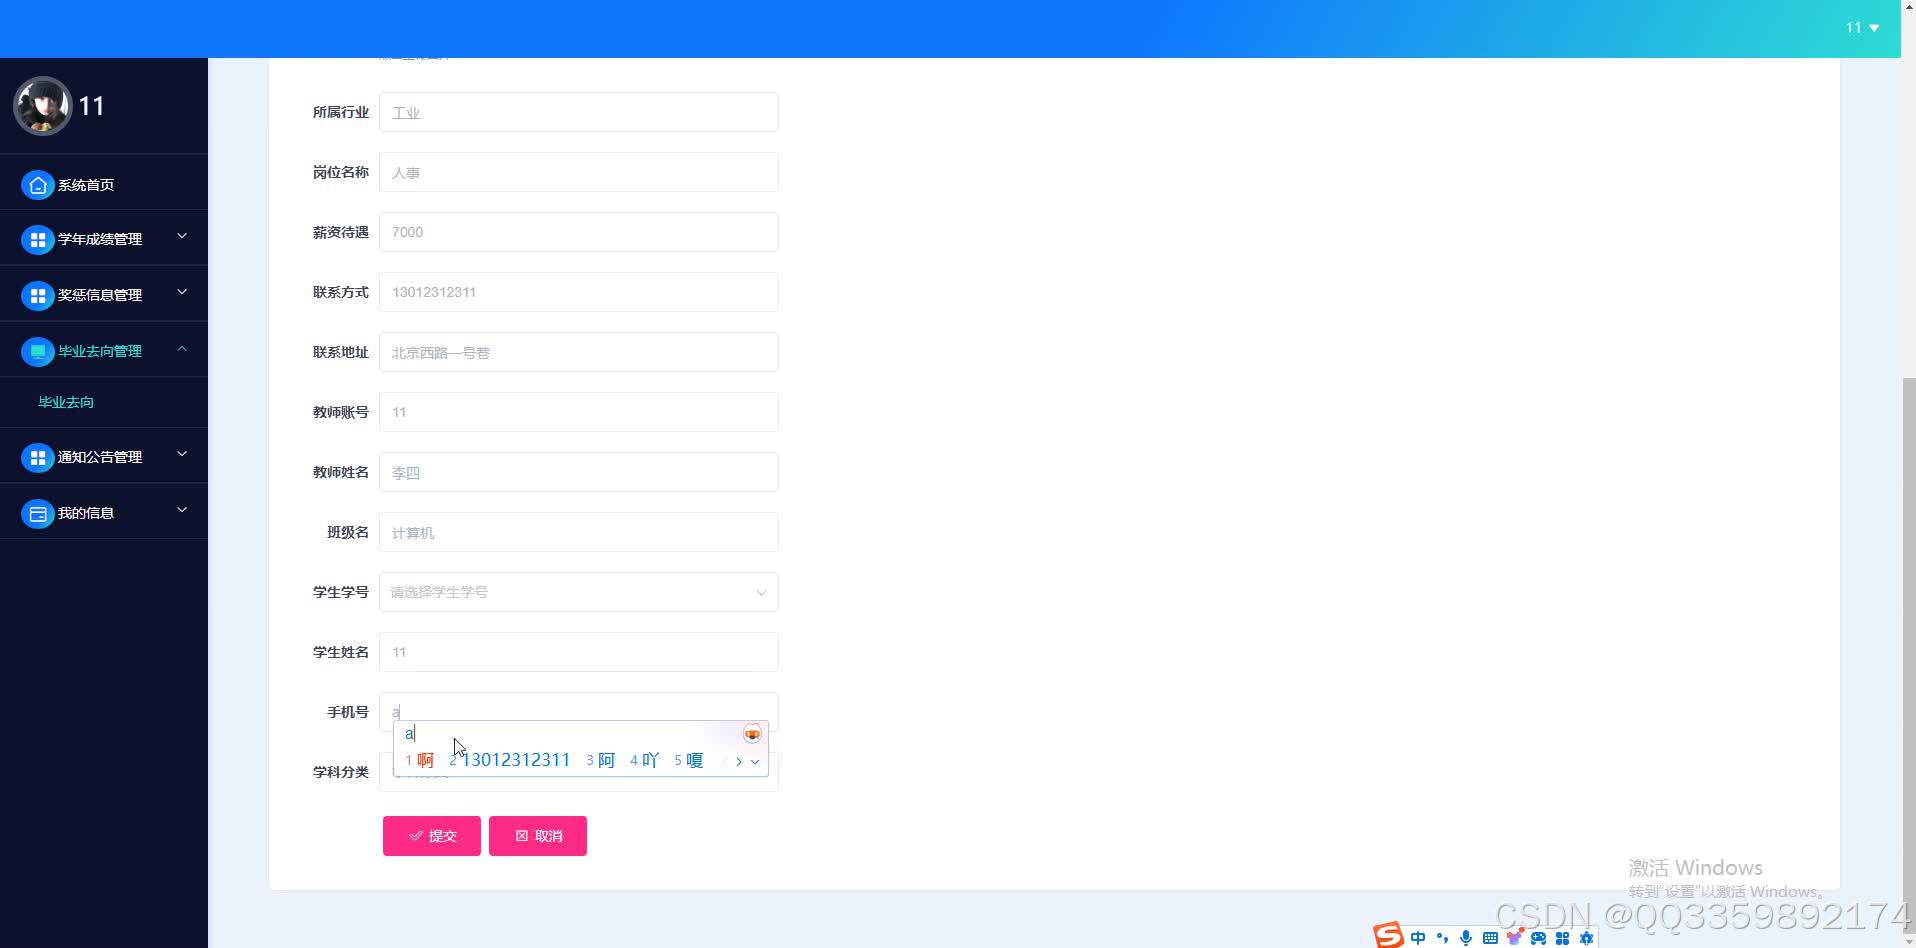Click the 教师姓名 input field
1916x948 pixels.
(x=578, y=472)
